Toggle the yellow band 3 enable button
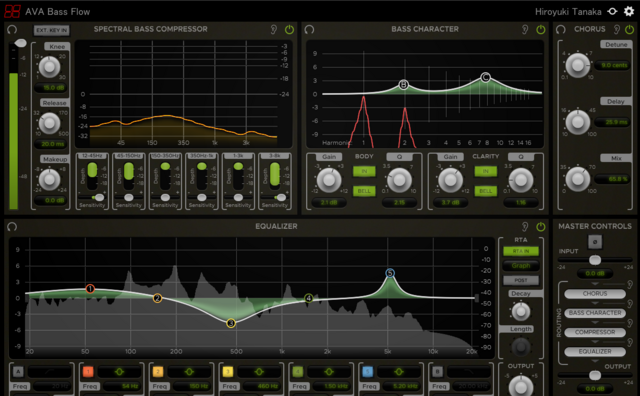The image size is (640, 396). (228, 372)
